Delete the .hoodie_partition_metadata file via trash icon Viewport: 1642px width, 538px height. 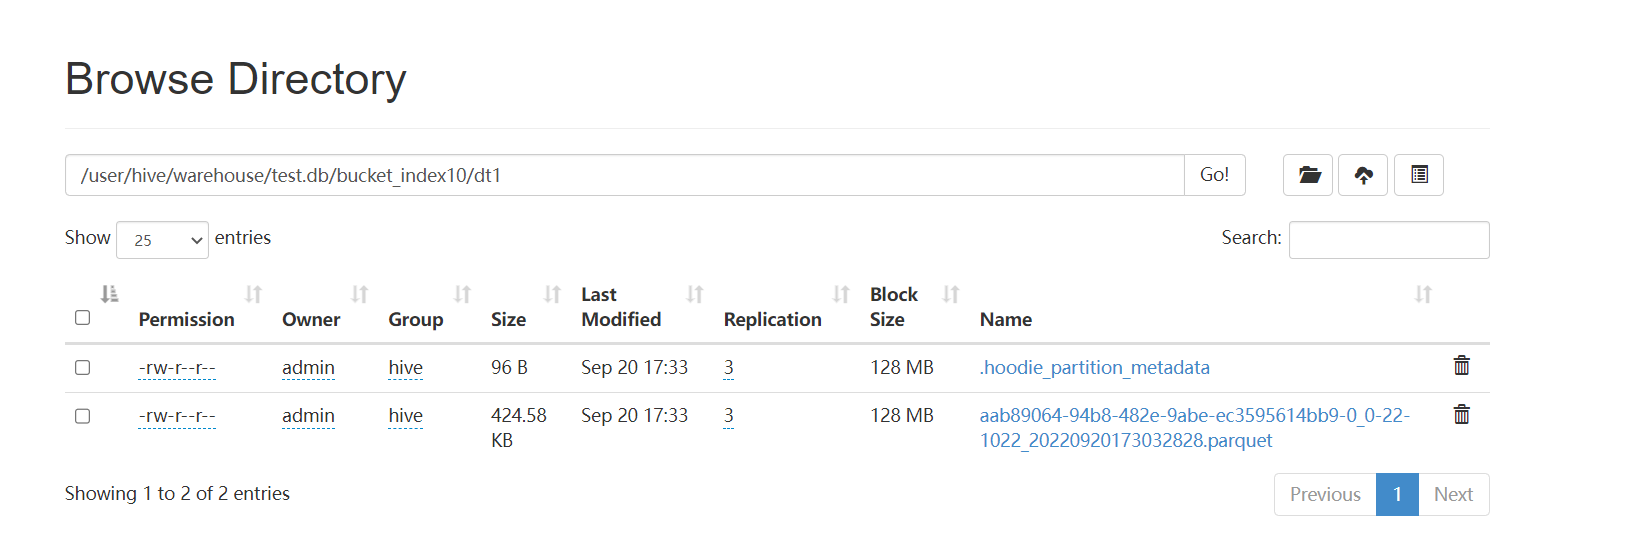coord(1461,366)
